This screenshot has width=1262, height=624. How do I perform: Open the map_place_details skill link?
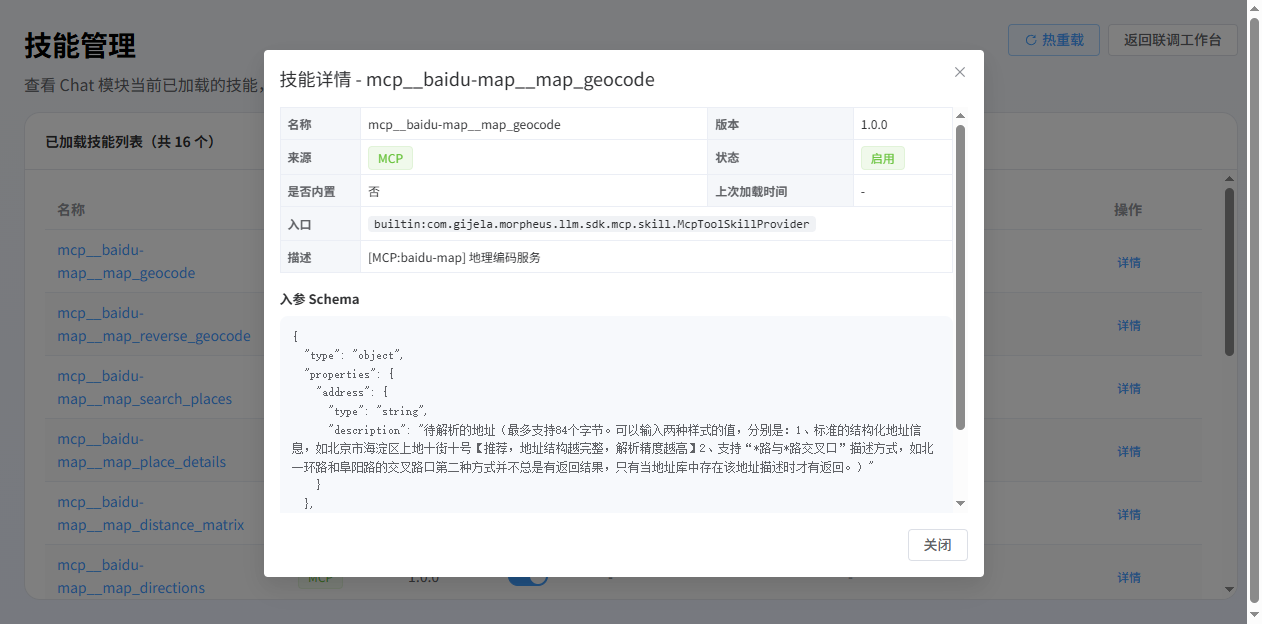pos(141,451)
